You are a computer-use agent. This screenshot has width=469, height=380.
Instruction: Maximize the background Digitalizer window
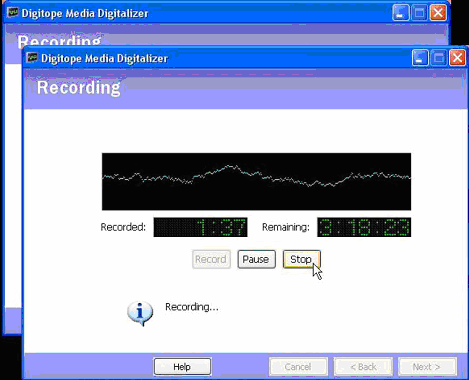tap(419, 13)
